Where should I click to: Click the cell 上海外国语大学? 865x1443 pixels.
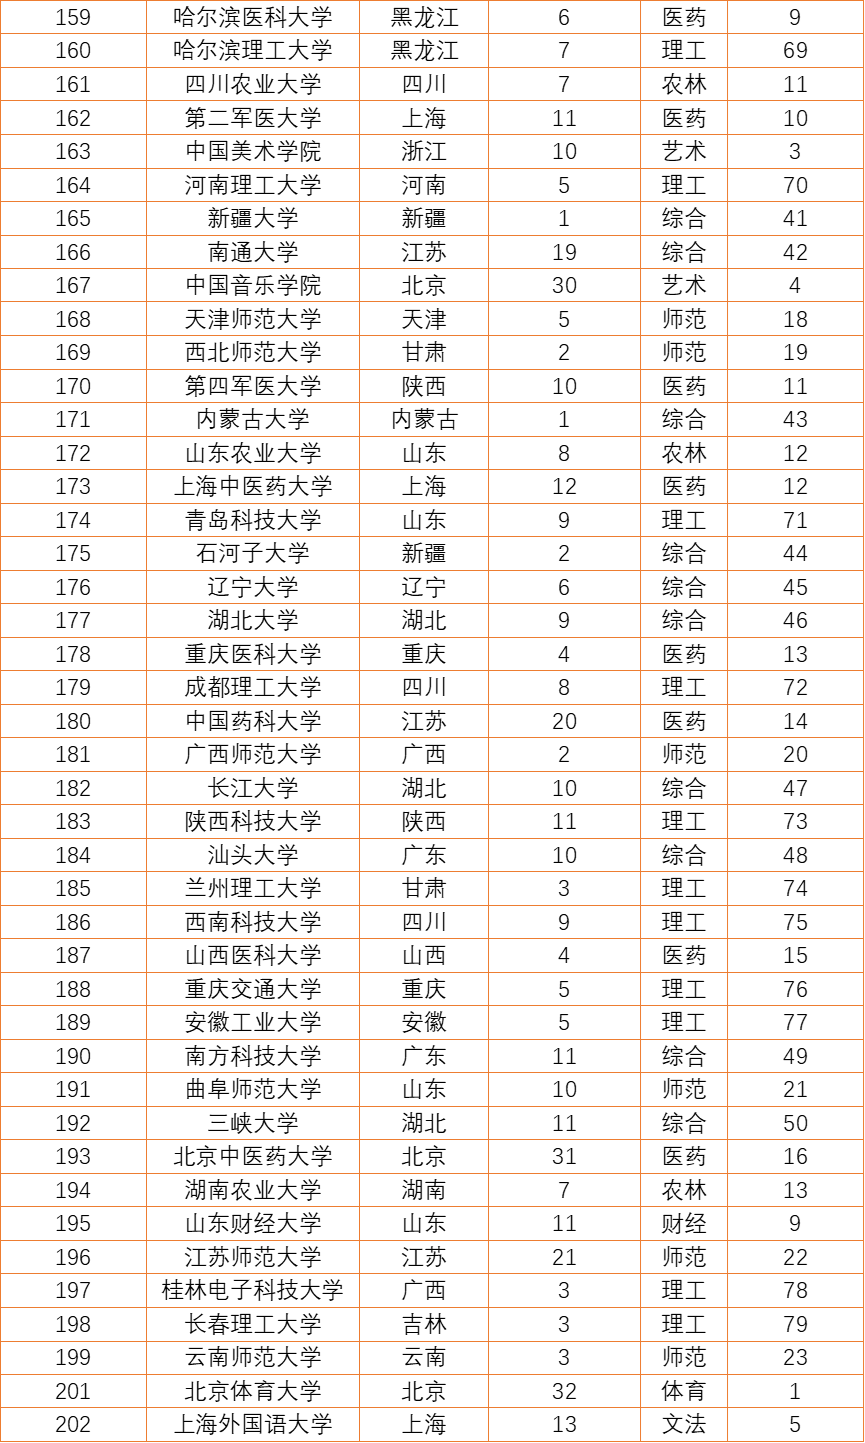pyautogui.click(x=253, y=1424)
